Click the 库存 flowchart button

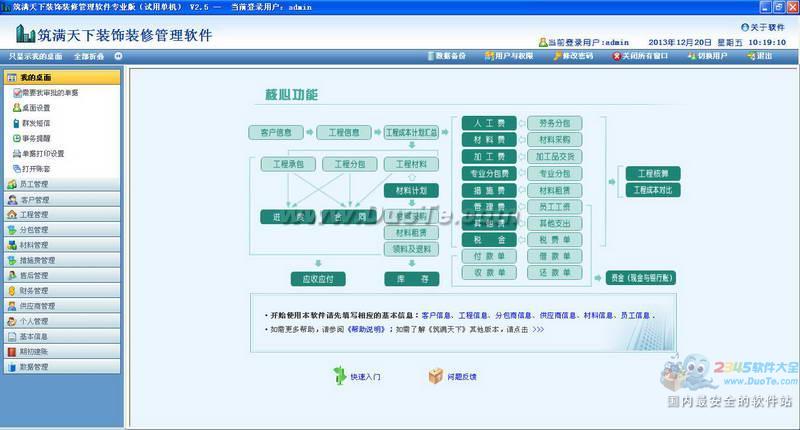click(x=411, y=279)
